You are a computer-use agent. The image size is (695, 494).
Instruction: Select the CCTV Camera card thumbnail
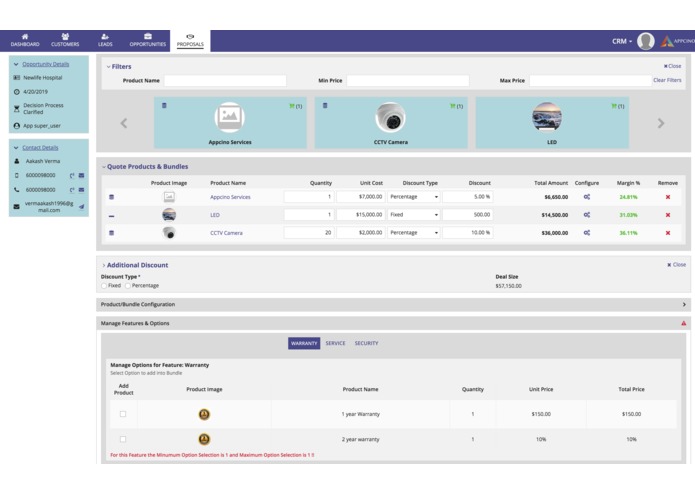pyautogui.click(x=390, y=117)
